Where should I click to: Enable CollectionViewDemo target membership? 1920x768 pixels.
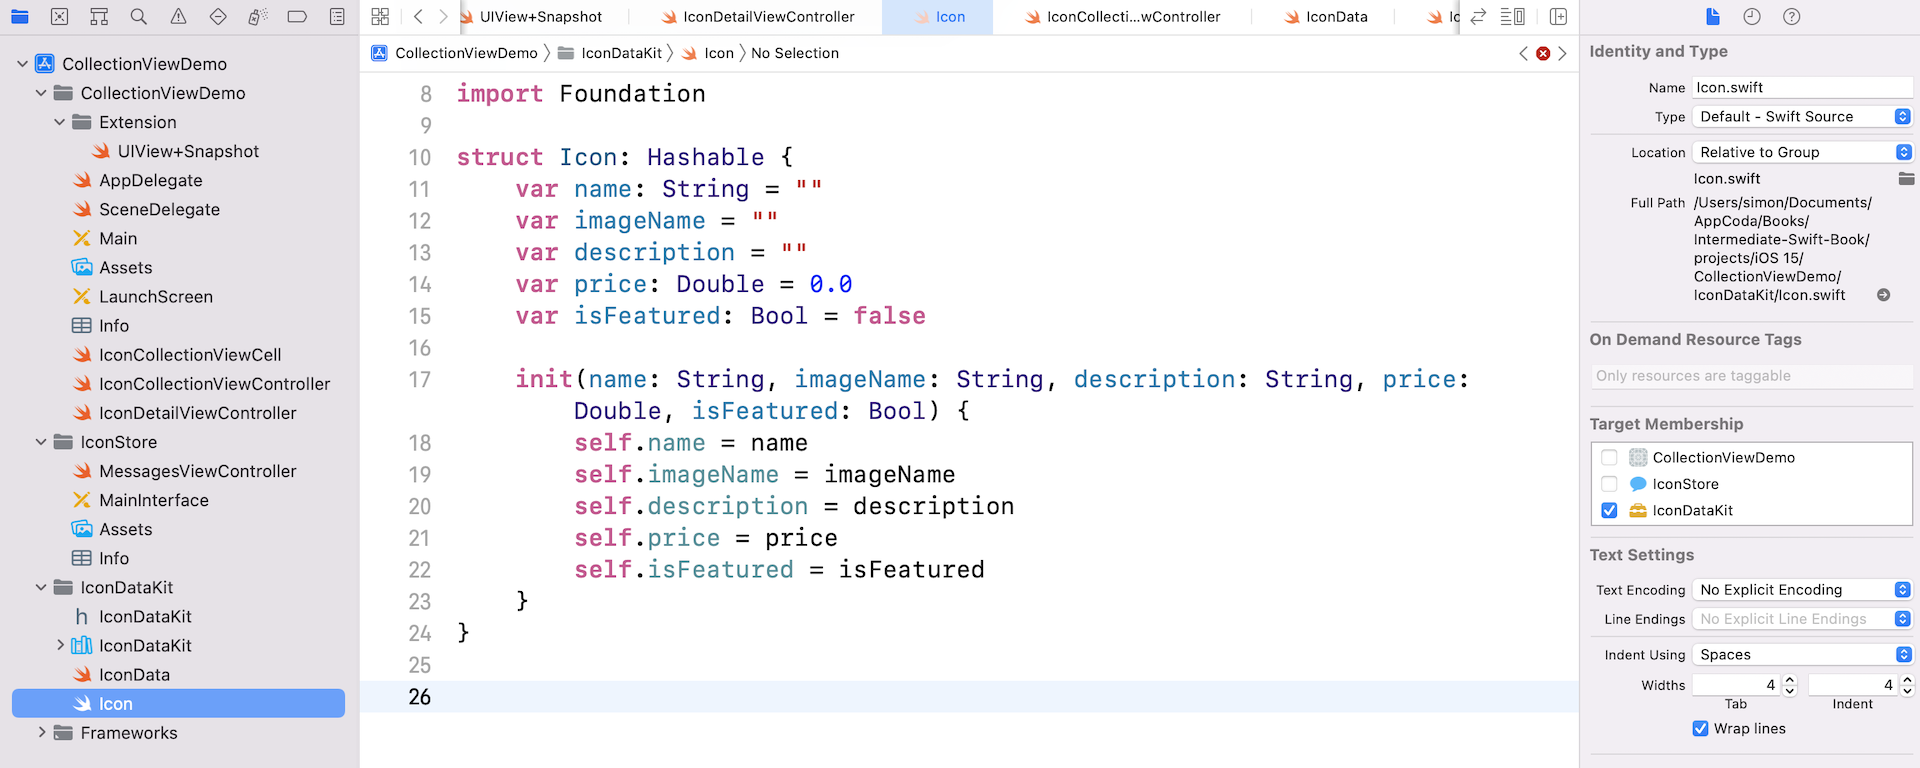pyautogui.click(x=1609, y=458)
